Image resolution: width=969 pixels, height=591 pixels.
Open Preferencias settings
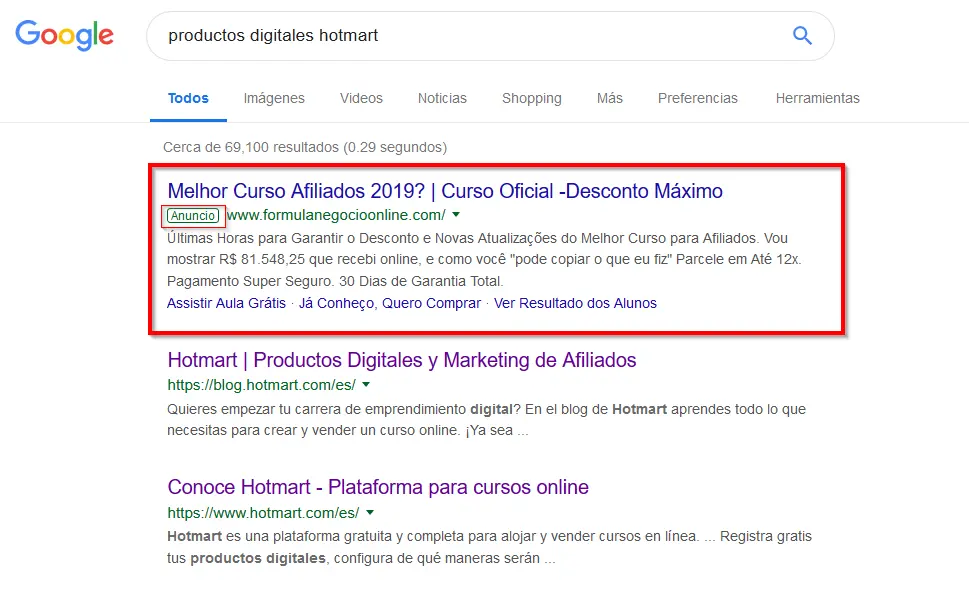[x=698, y=98]
